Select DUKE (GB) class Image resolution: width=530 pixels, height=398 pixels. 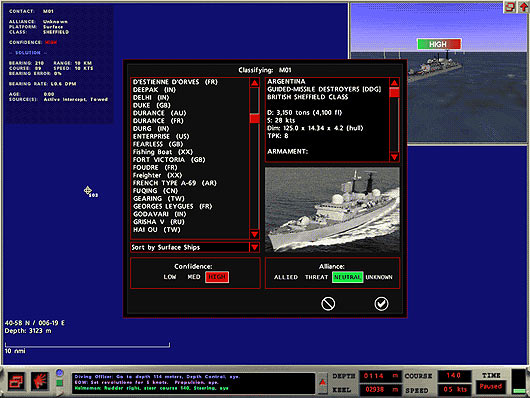151,105
